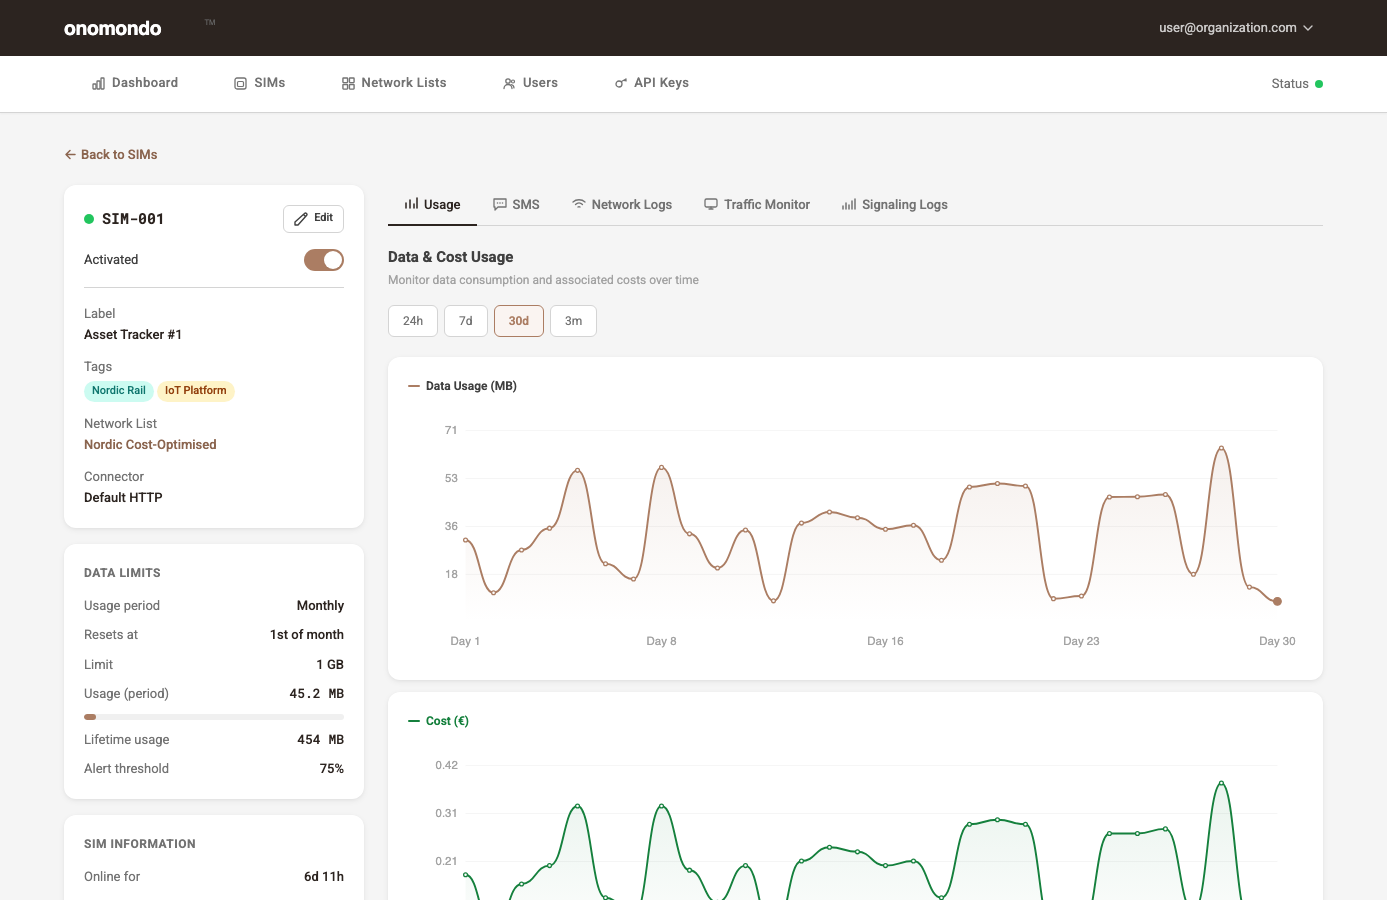Switch to the Signaling Logs tab

895,204
